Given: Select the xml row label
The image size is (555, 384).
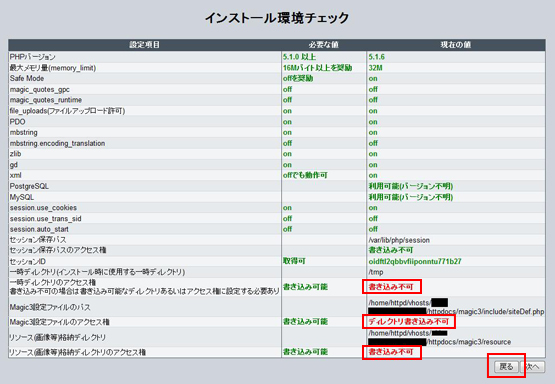Looking at the screenshot, I should tap(15, 176).
